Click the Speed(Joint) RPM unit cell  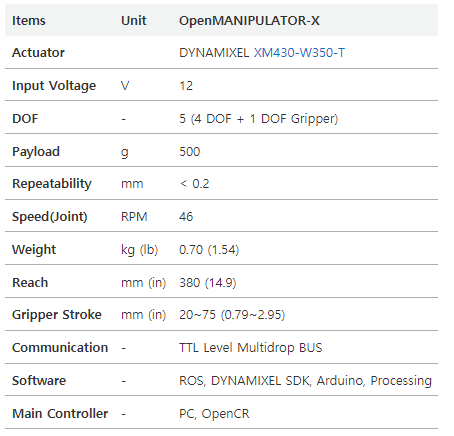click(x=134, y=217)
